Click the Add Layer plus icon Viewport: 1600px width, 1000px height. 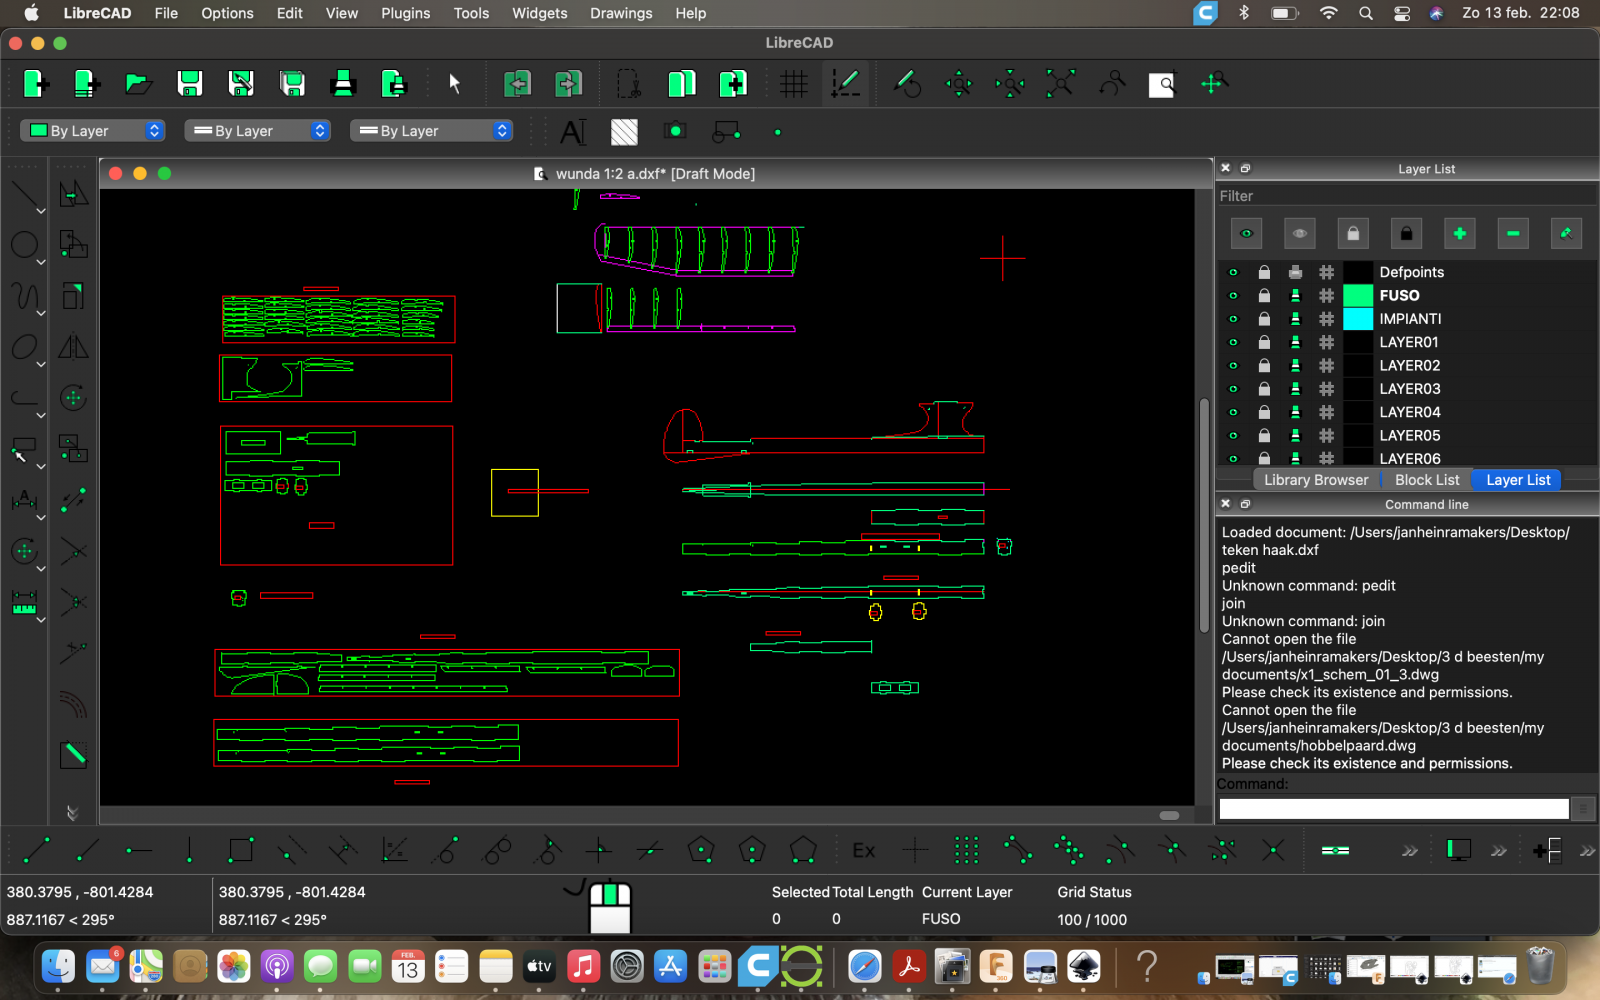(x=1460, y=234)
